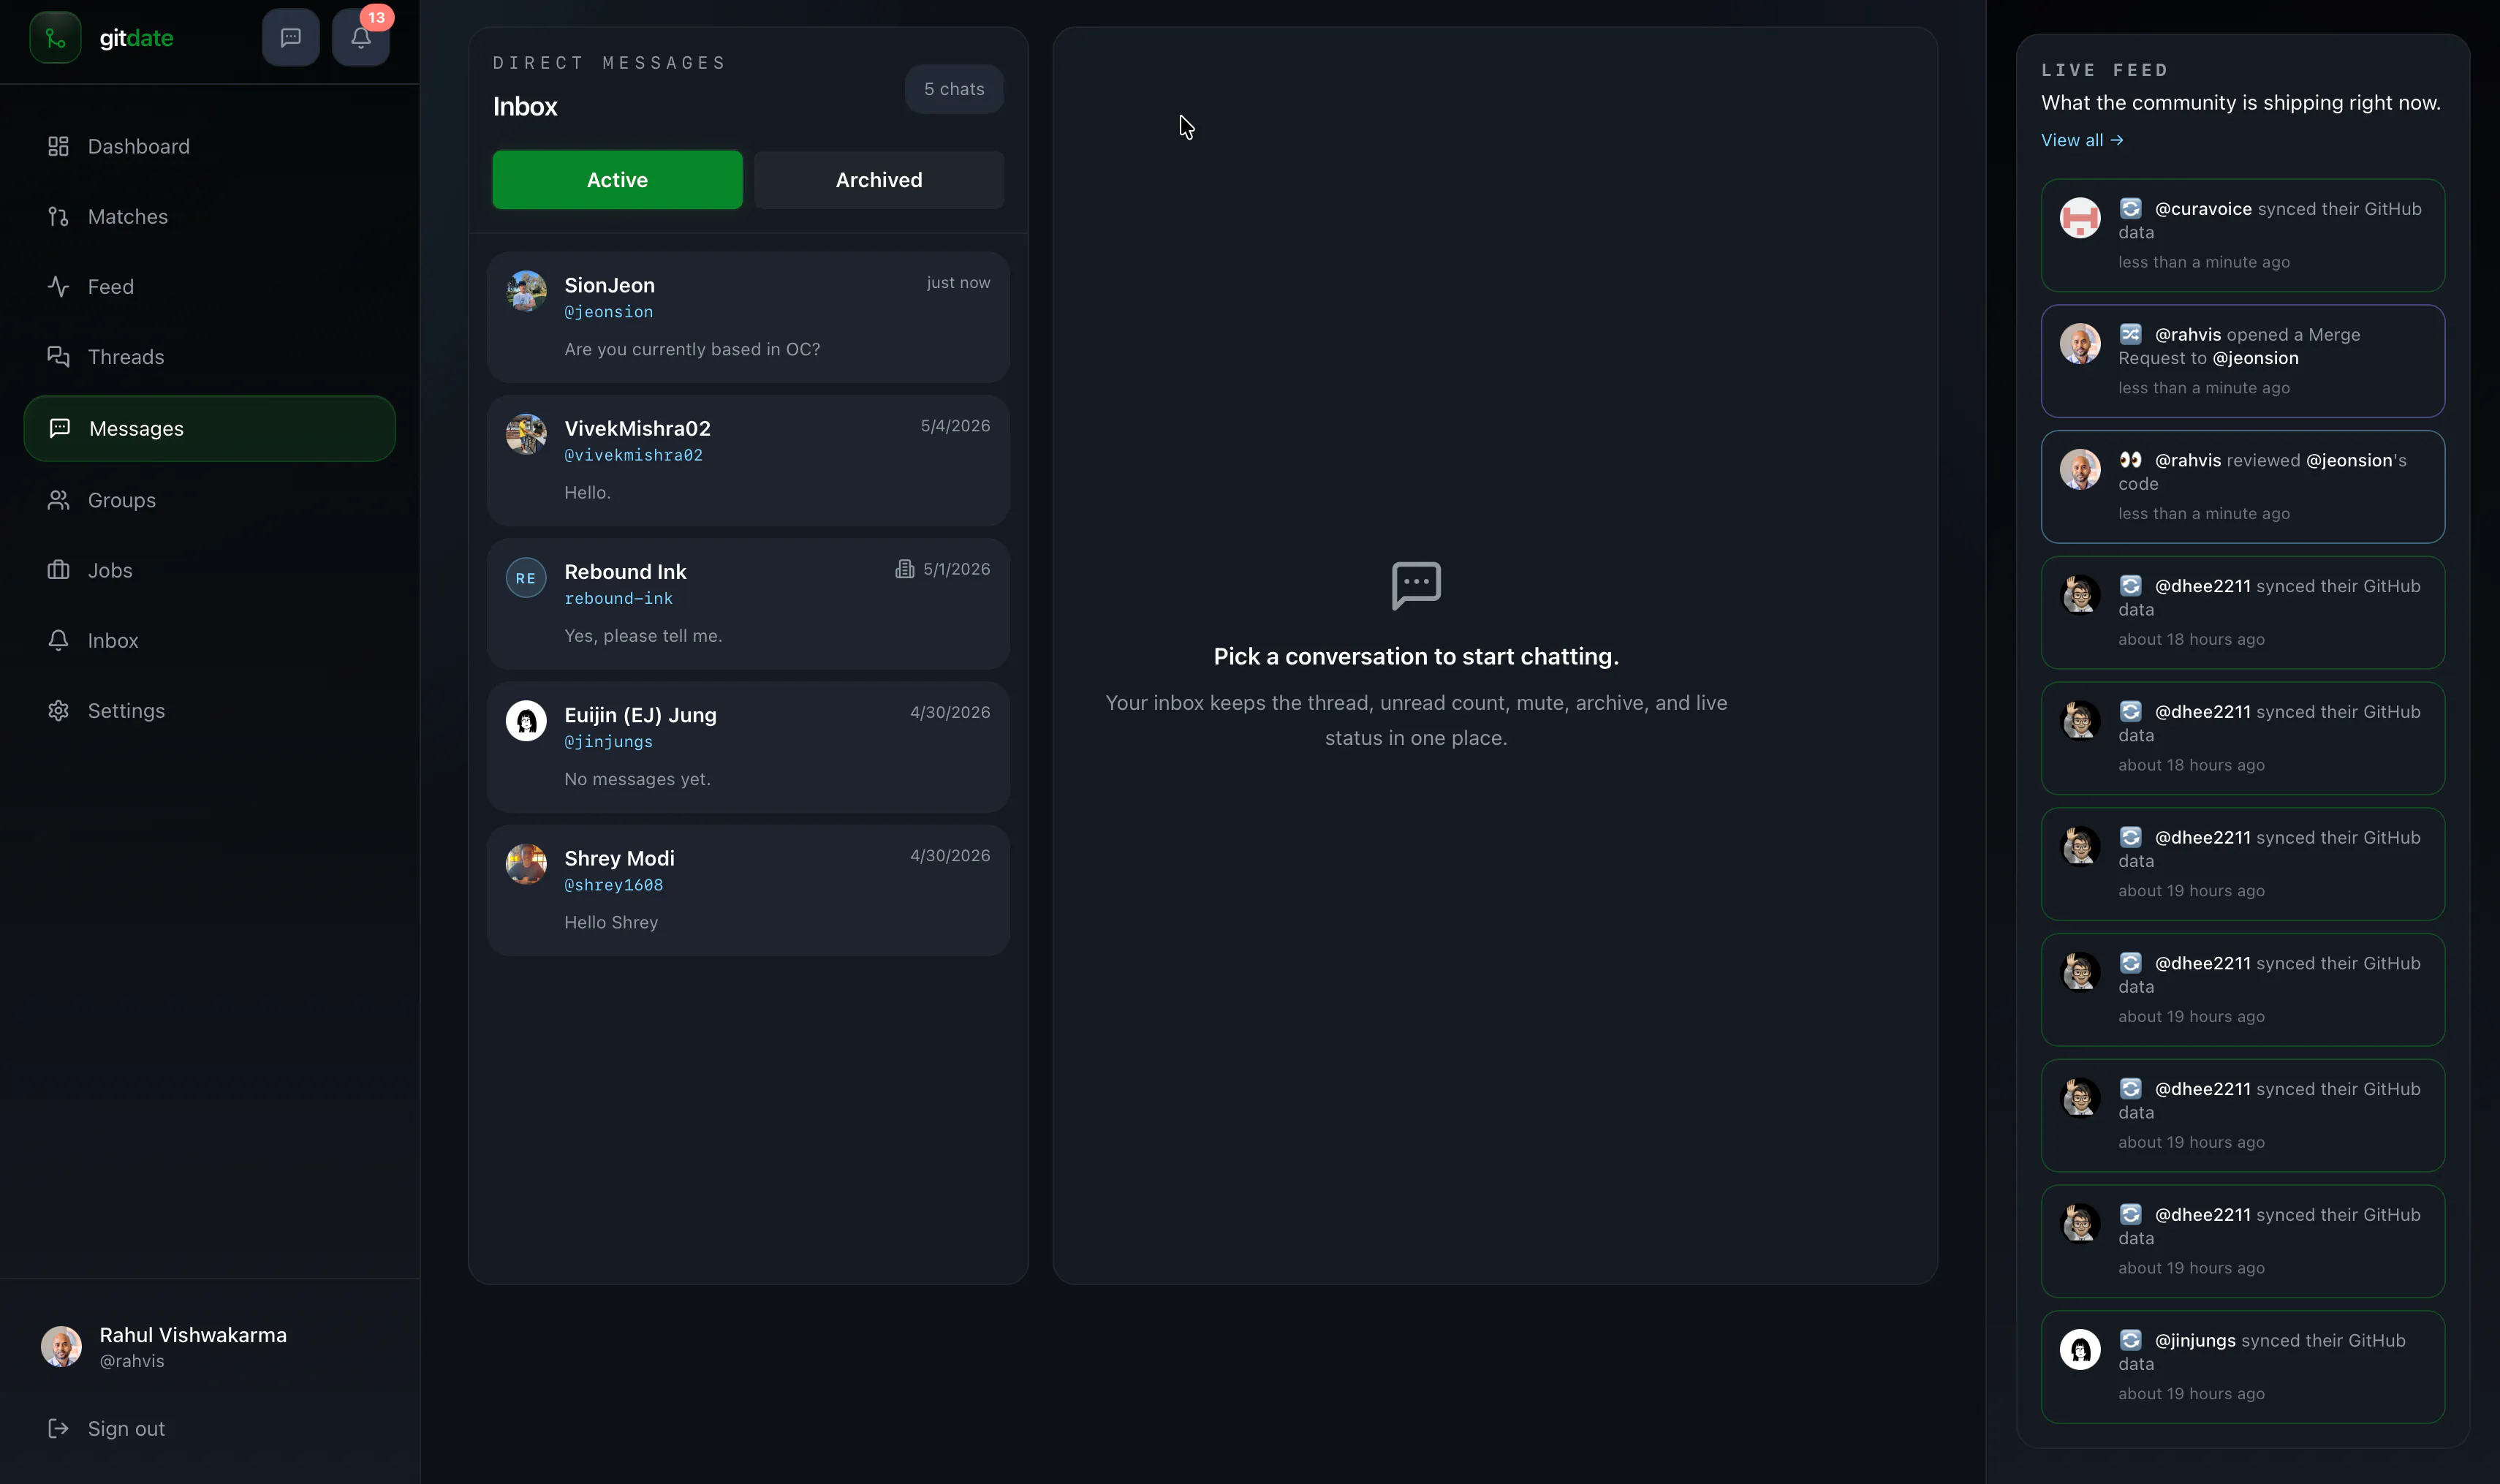Open Rahul Vishwakarma profile in sidebar
Screen dimensions: 2500x1484
(x=210, y=1346)
